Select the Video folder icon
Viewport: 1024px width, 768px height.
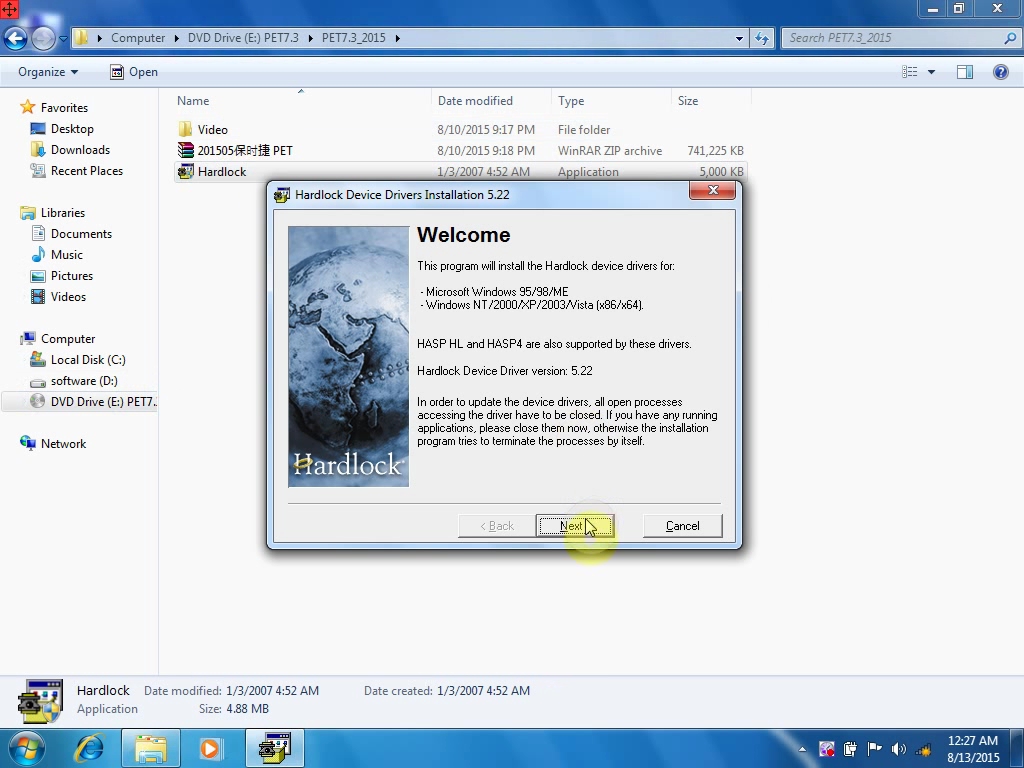[186, 130]
